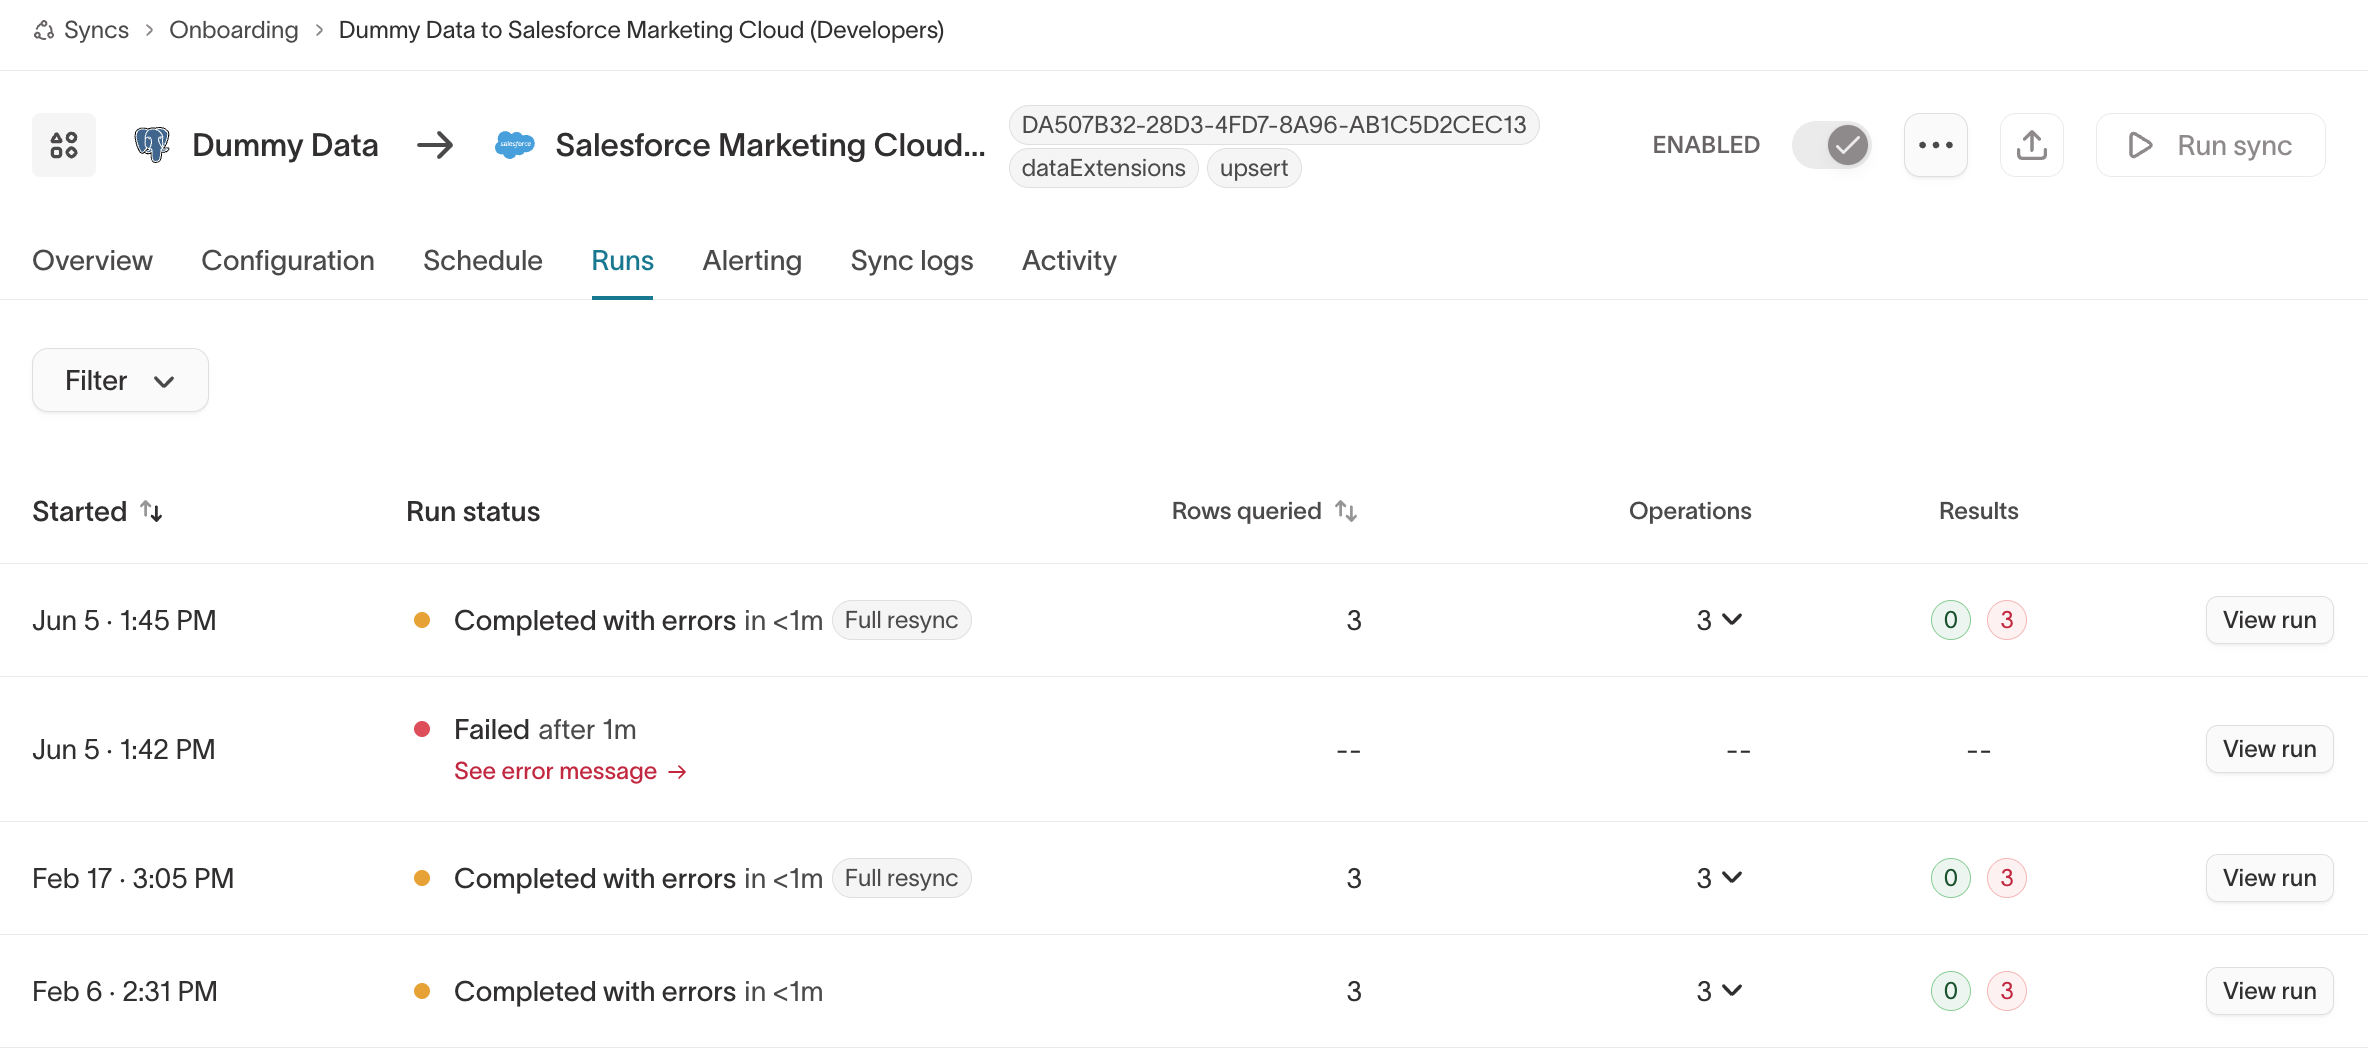Click Full resync badge on Jun 5 run
This screenshot has width=2368, height=1062.
[x=901, y=620]
